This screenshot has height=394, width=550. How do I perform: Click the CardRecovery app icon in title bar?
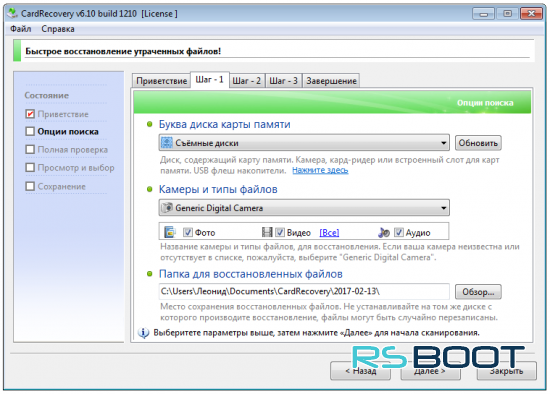point(12,13)
